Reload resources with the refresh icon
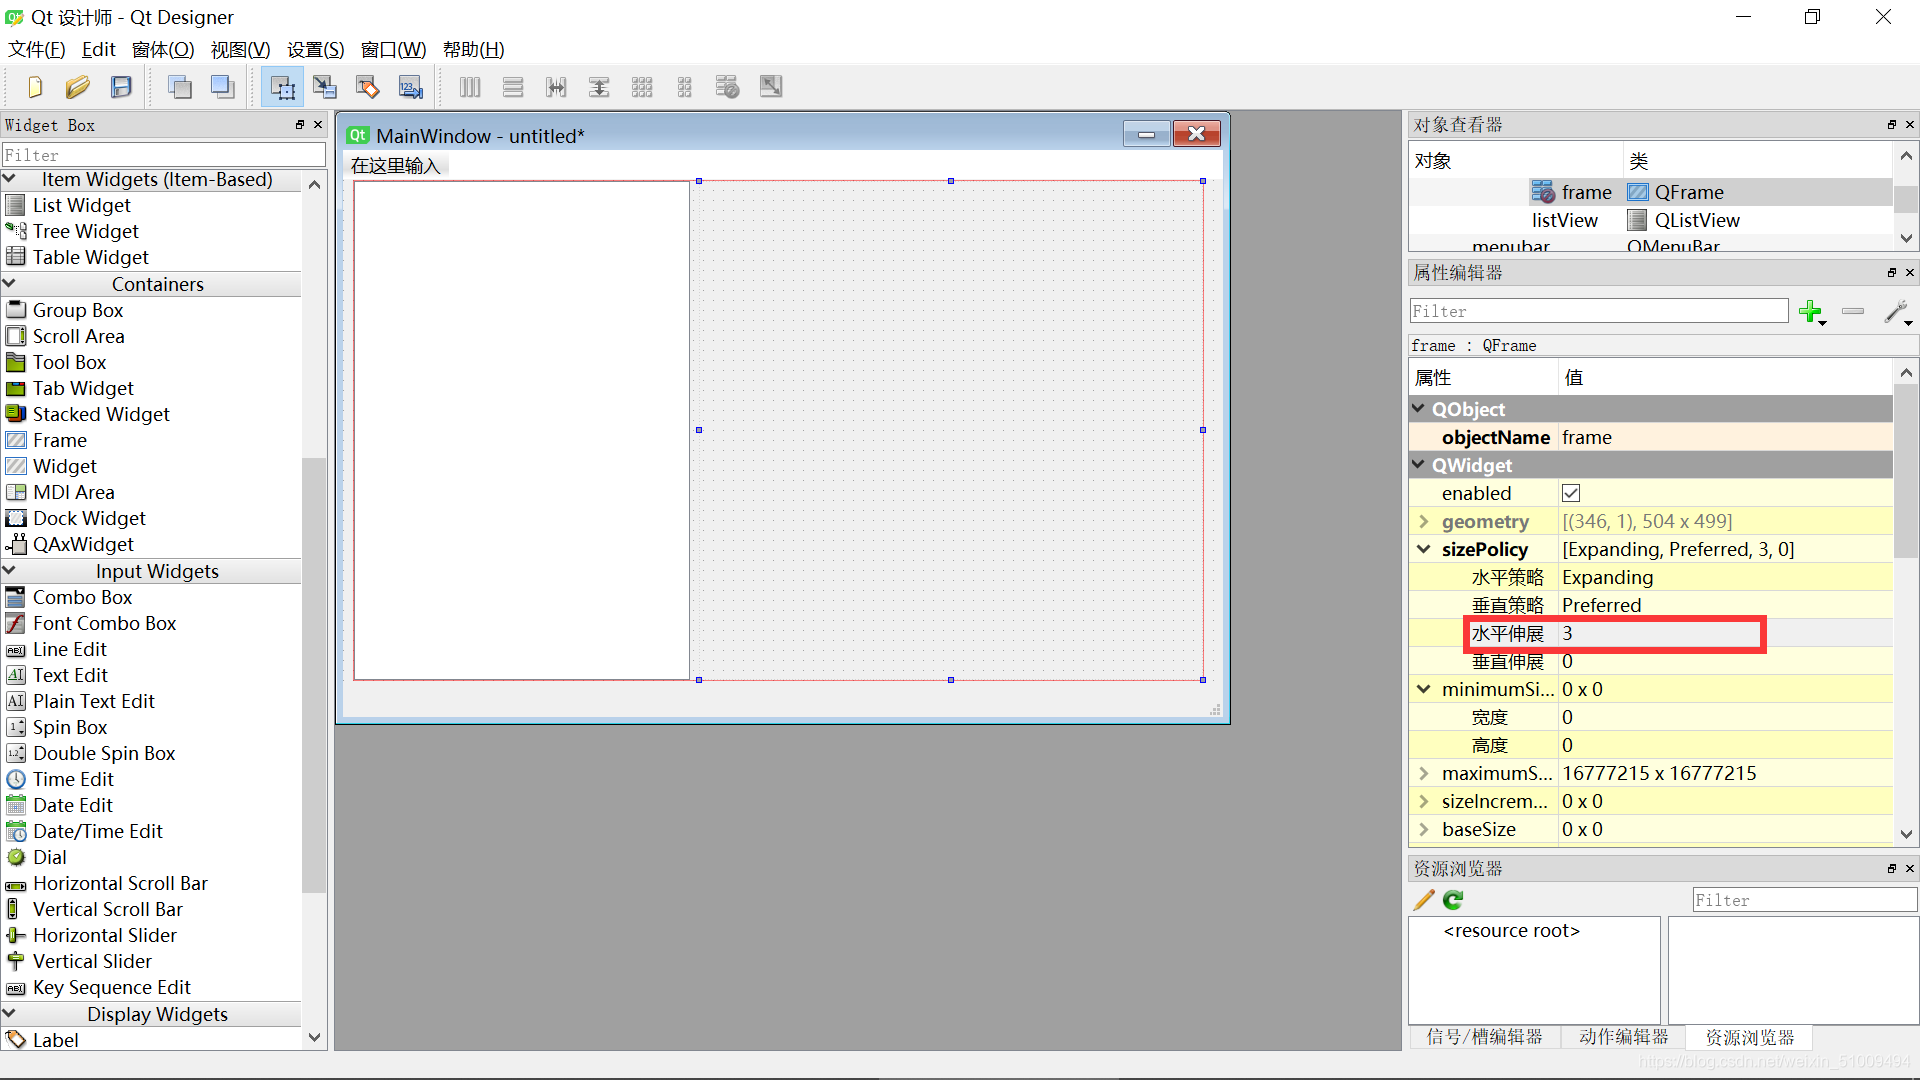Viewport: 1920px width, 1080px height. (1452, 900)
